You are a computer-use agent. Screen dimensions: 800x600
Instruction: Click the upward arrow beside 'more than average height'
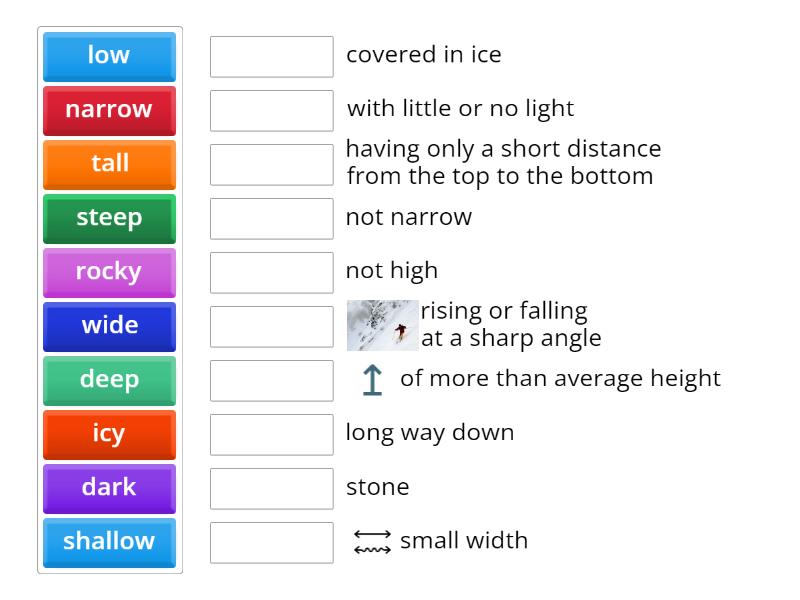point(371,379)
